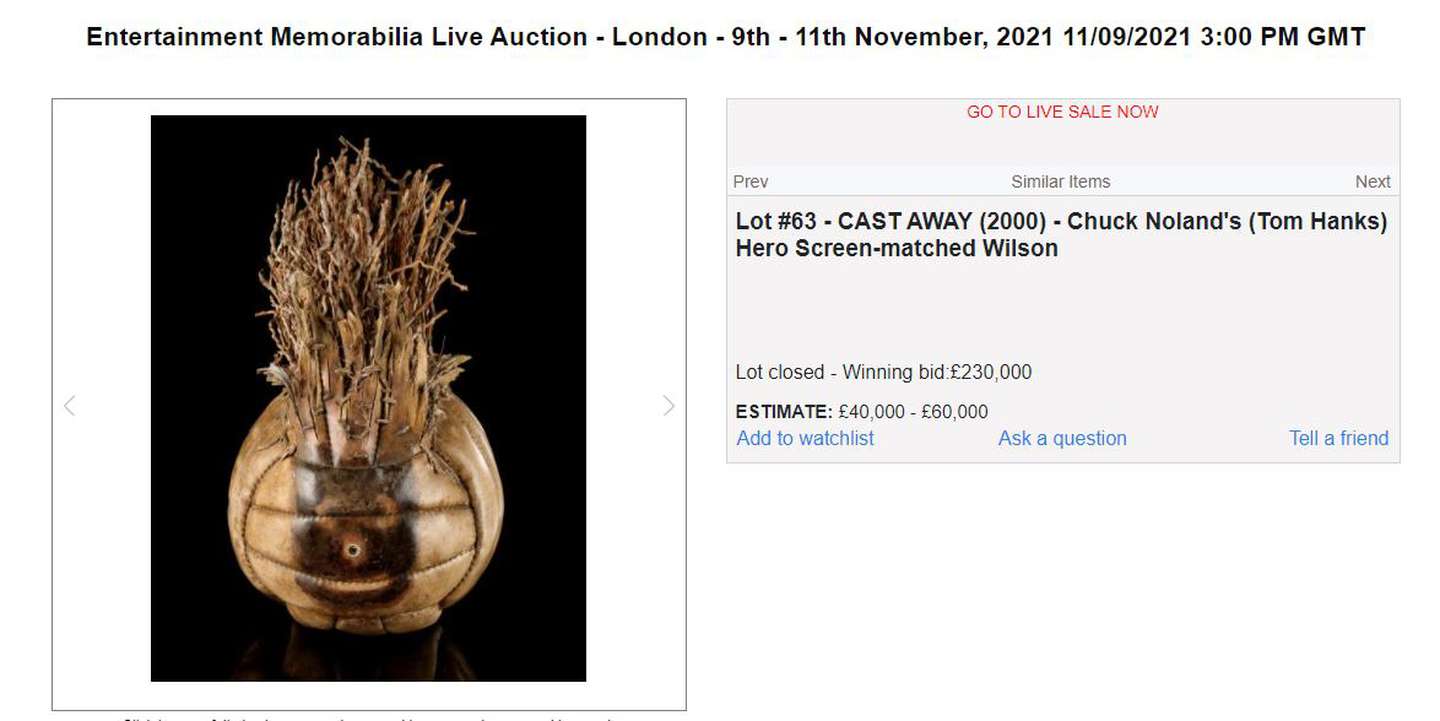Image resolution: width=1440 pixels, height=721 pixels.
Task: Jump to the Next lot
Action: pyautogui.click(x=1373, y=181)
